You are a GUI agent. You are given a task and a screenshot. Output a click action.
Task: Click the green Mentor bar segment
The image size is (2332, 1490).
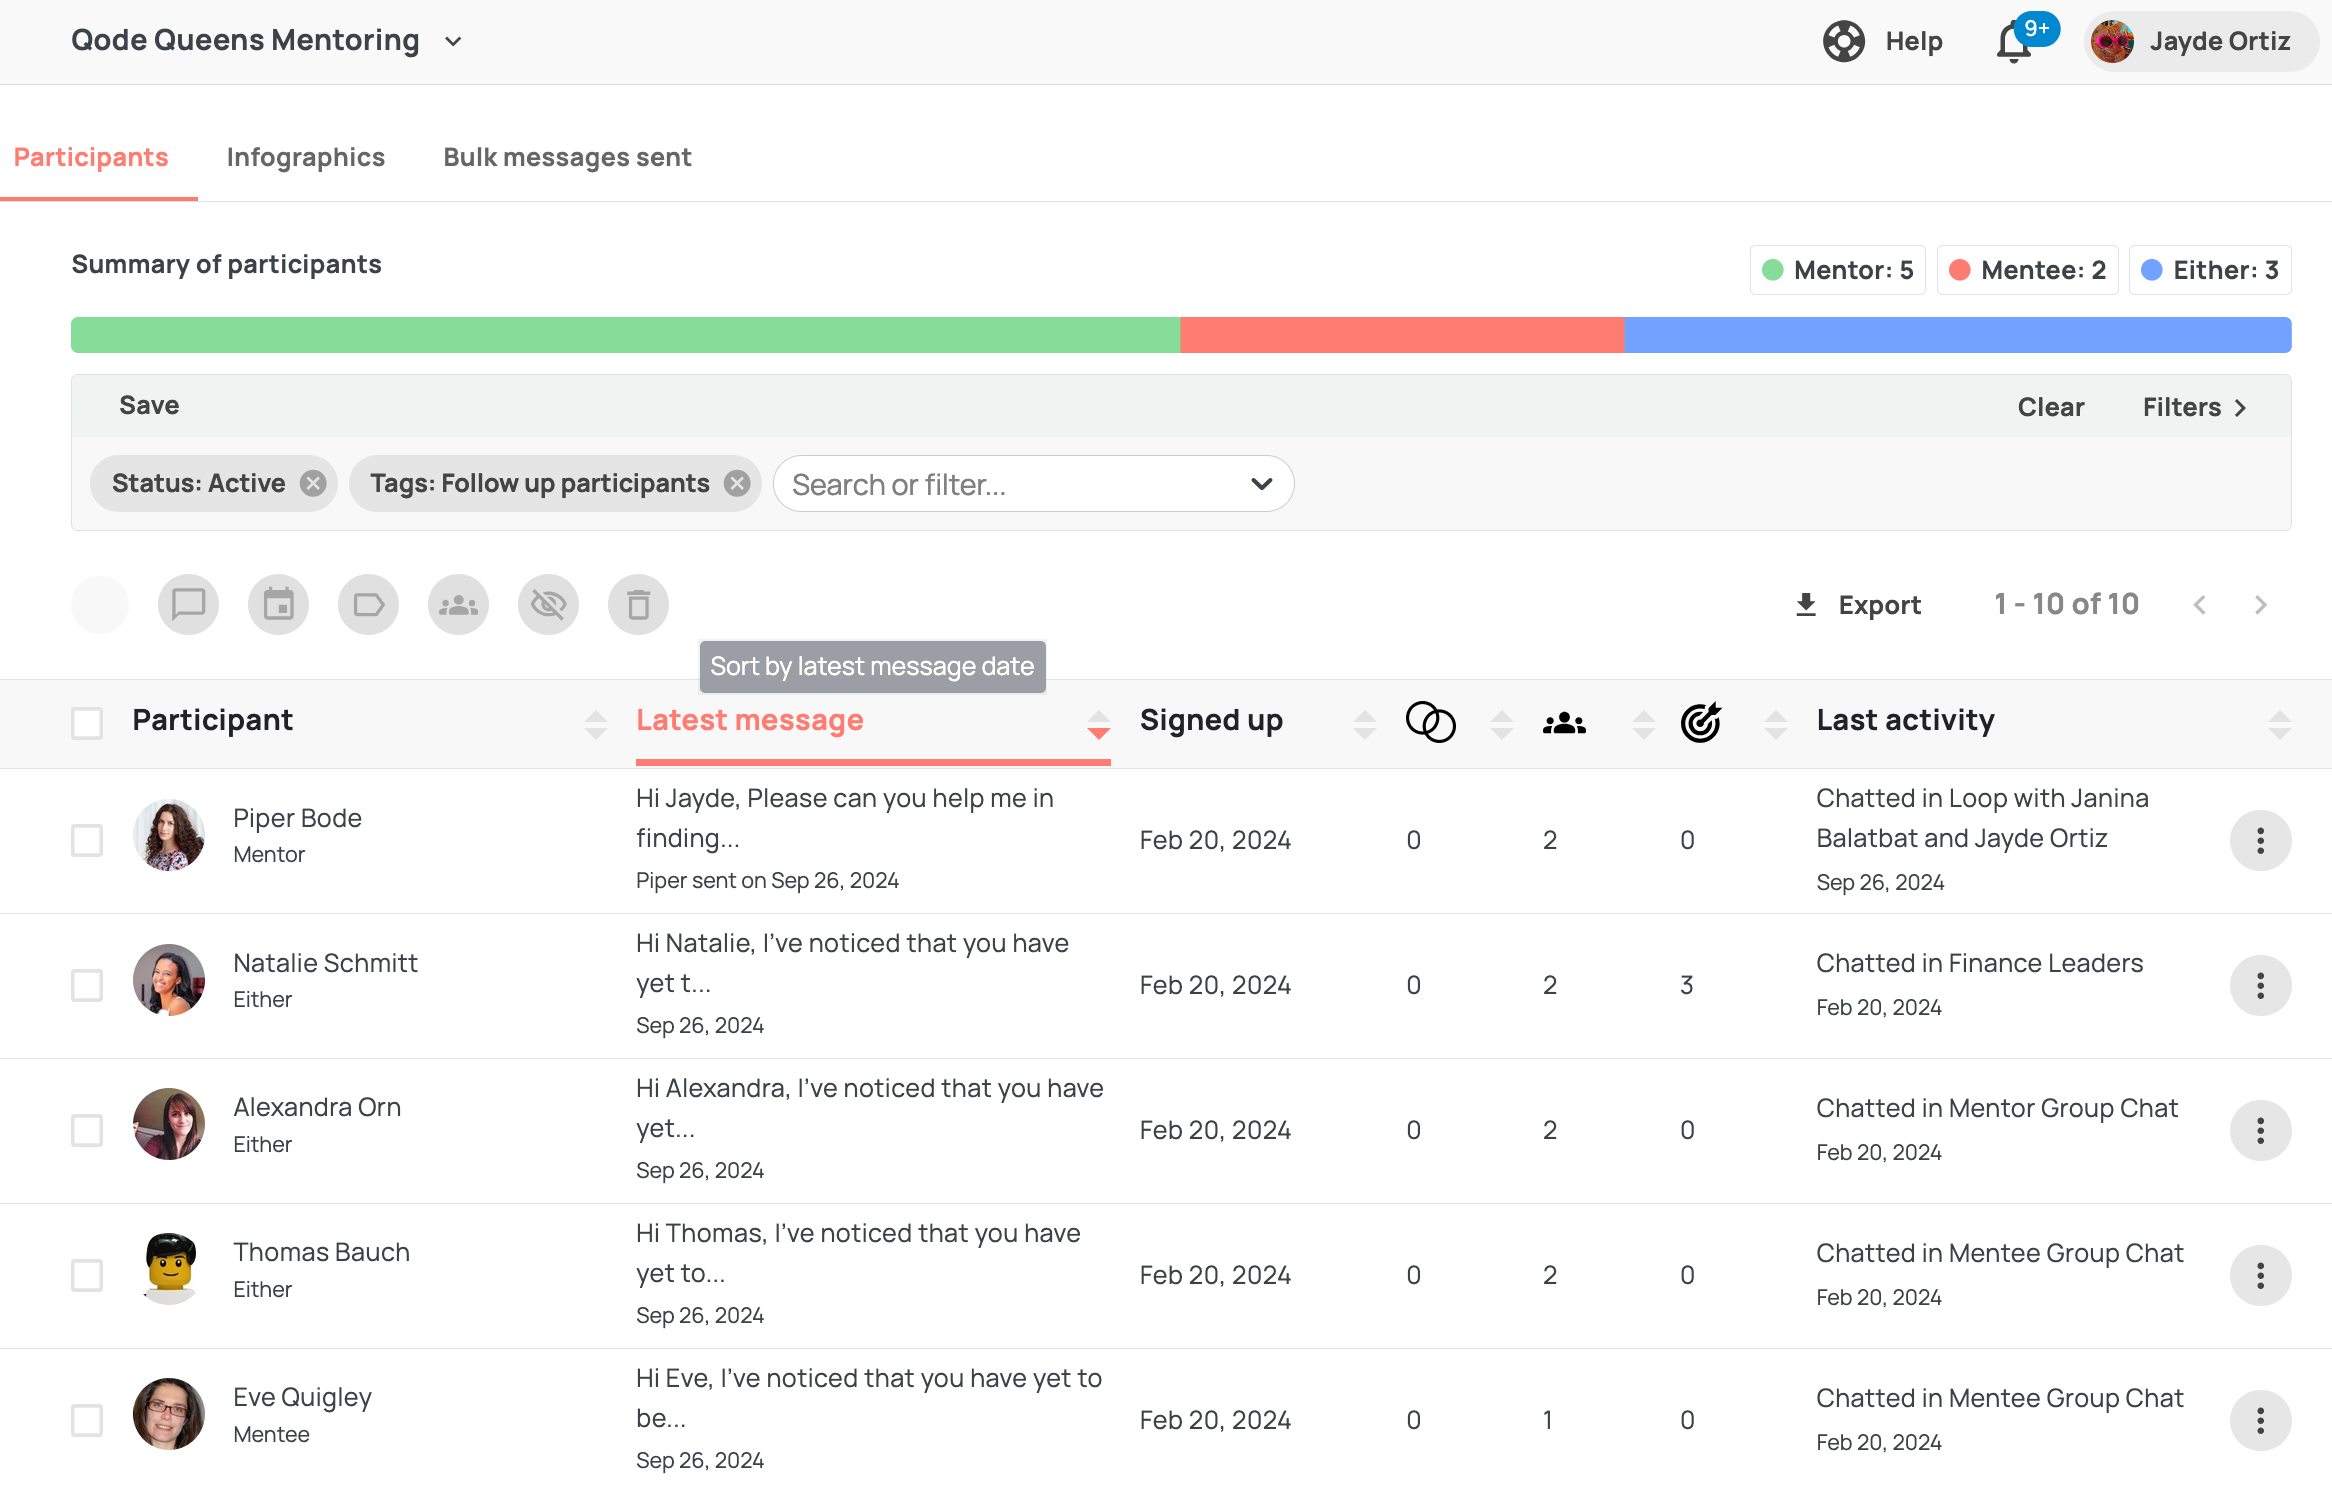626,335
